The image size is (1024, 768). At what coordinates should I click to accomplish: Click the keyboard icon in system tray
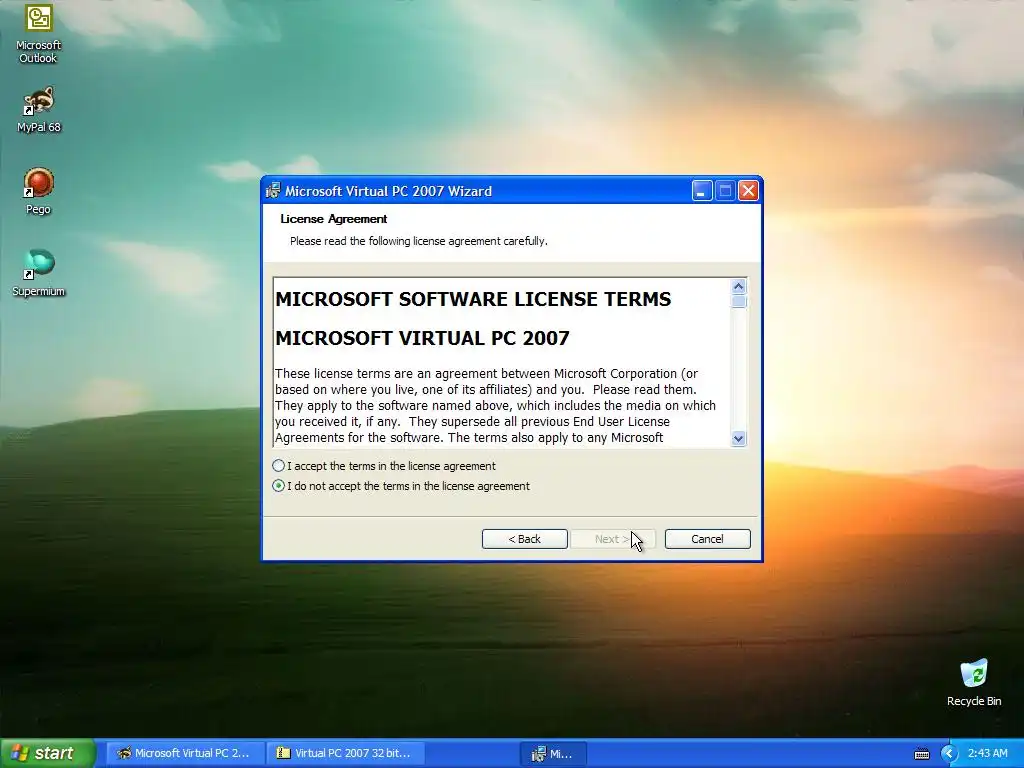pyautogui.click(x=921, y=754)
